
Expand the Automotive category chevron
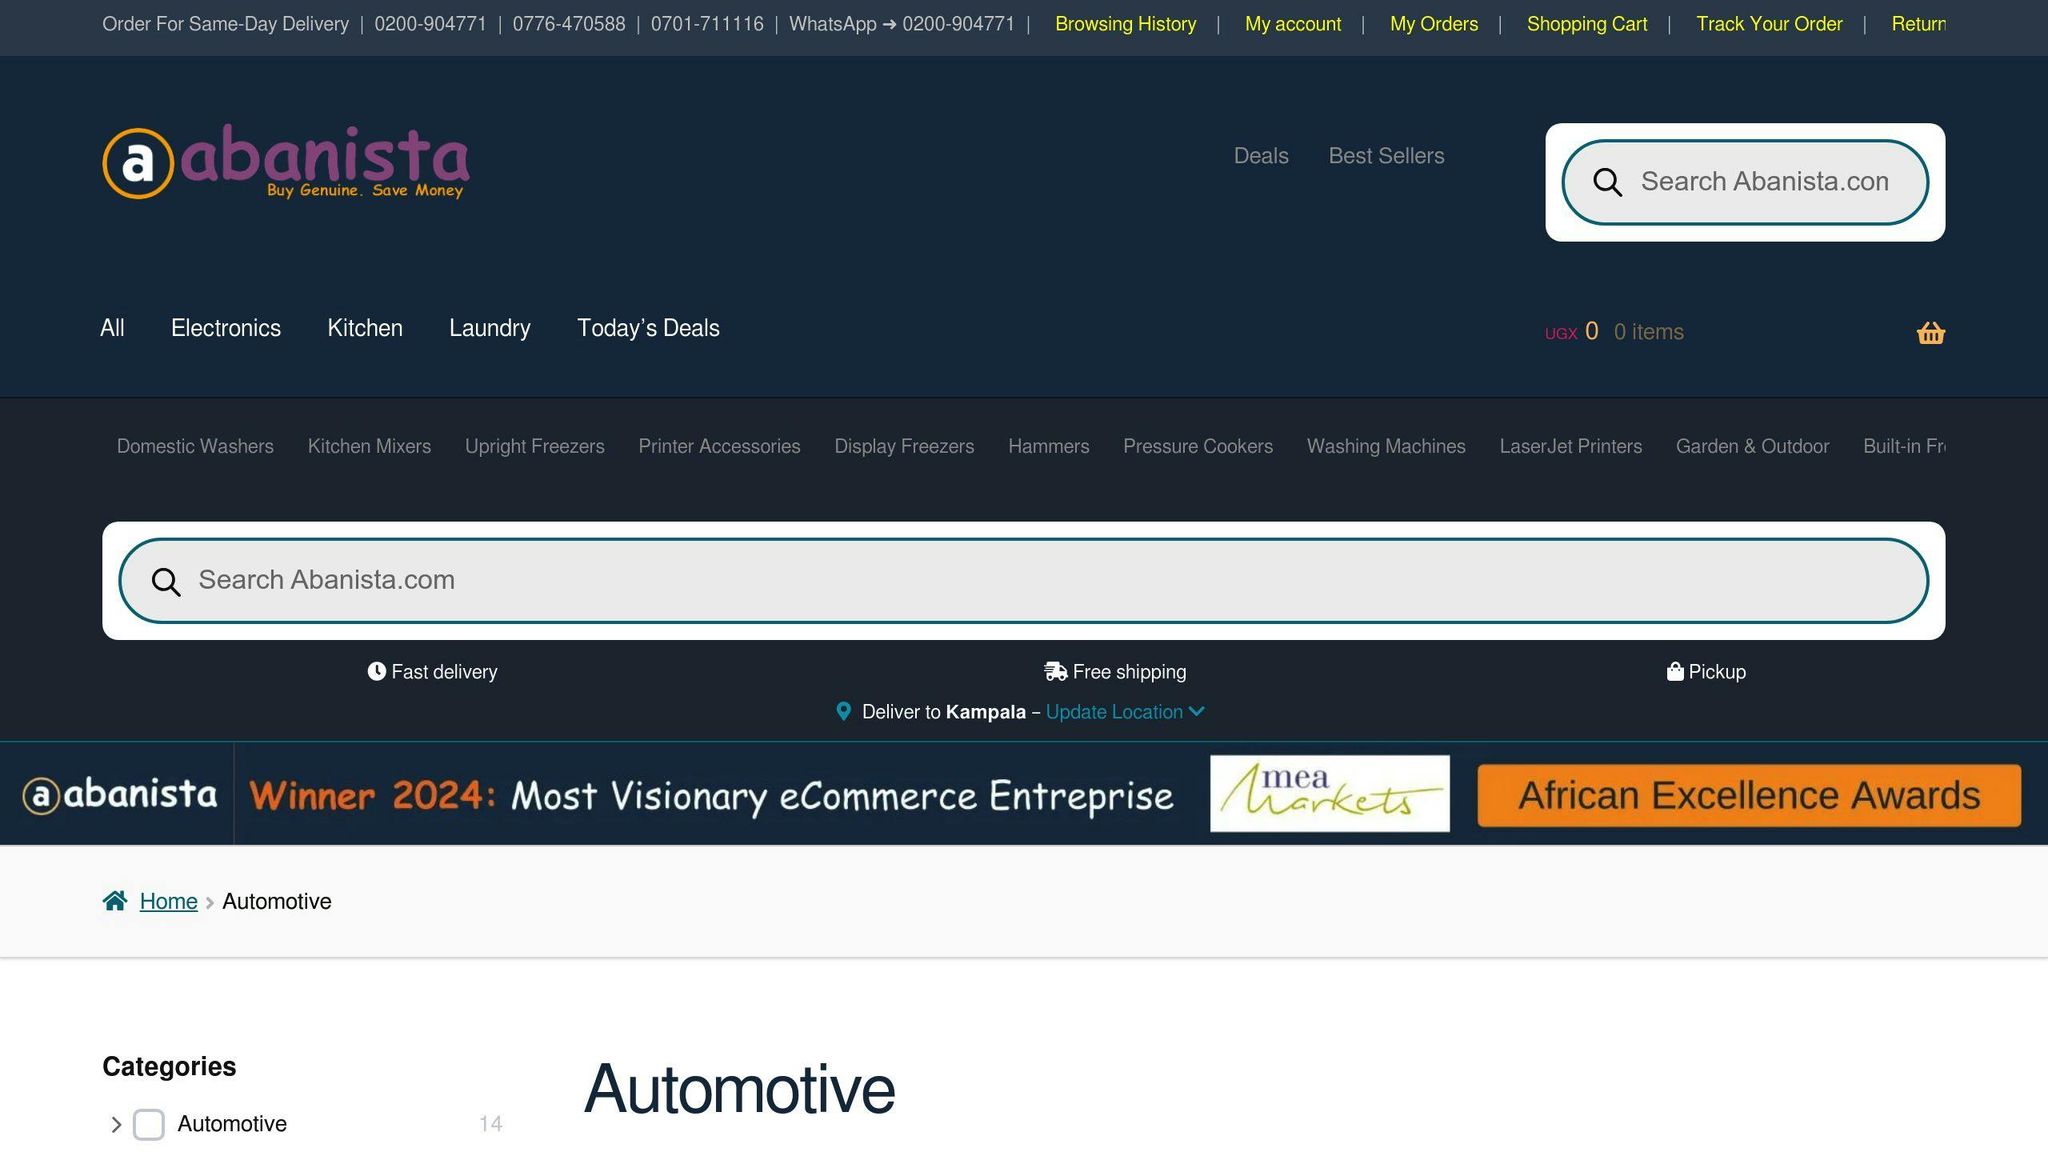click(116, 1124)
